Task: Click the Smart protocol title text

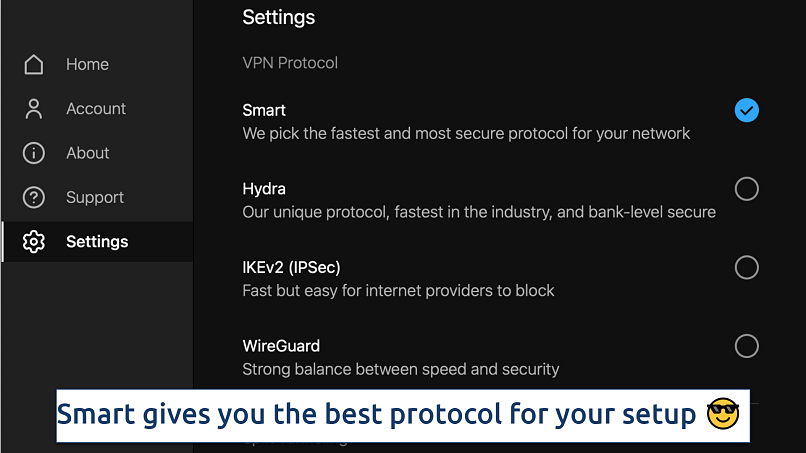Action: pos(264,110)
